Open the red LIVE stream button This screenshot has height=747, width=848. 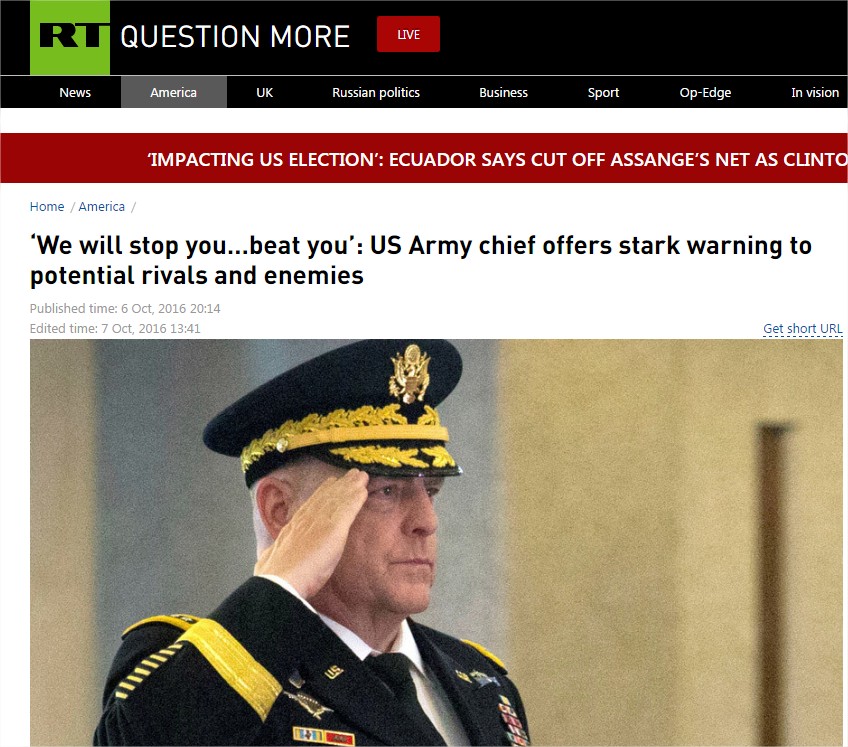[x=408, y=34]
